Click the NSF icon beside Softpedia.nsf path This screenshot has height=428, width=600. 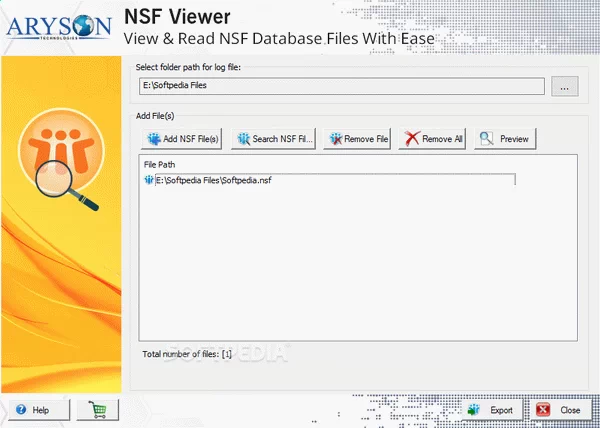[x=148, y=180]
